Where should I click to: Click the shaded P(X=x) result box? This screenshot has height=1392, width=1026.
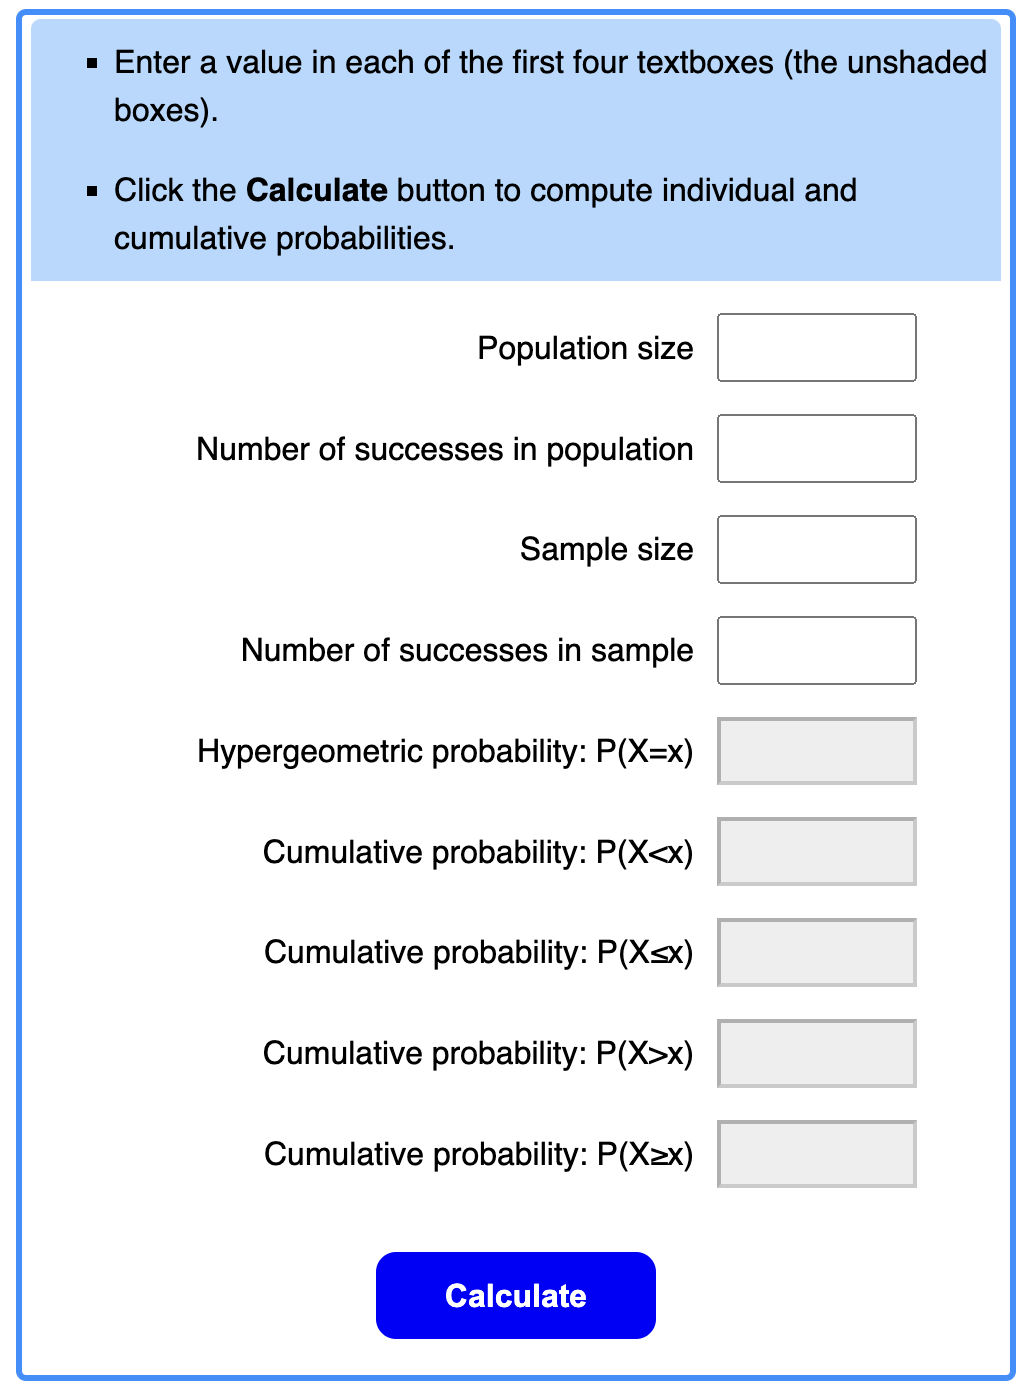point(816,751)
